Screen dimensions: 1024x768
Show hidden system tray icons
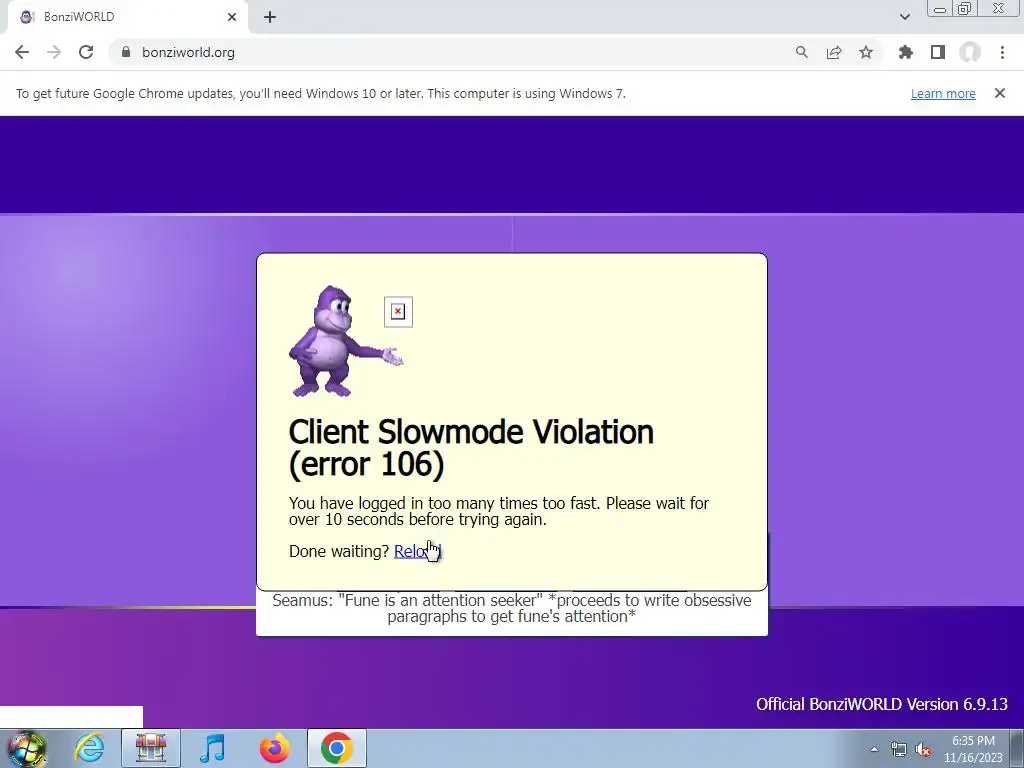[x=874, y=749]
